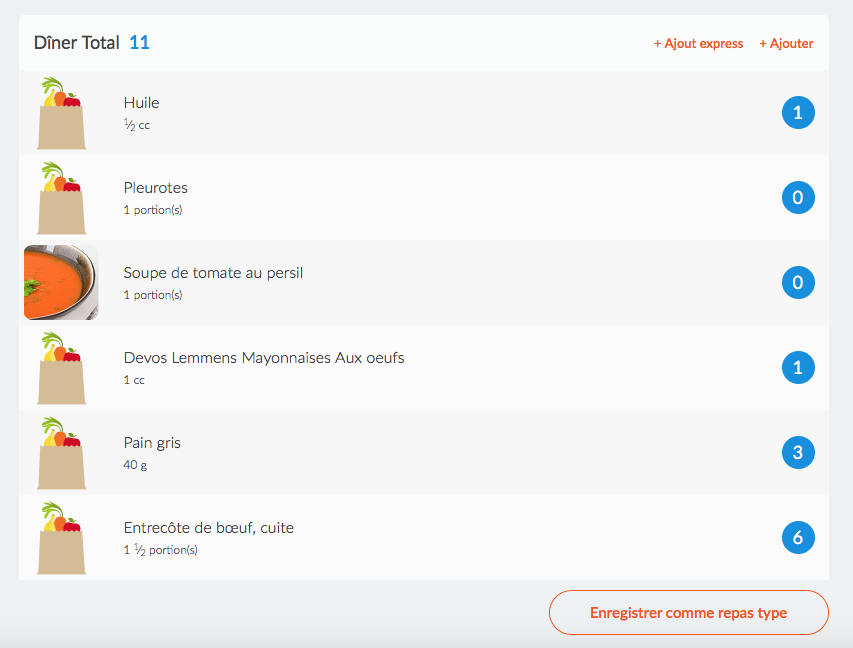The height and width of the screenshot is (648, 853).
Task: Open the tomato soup thumbnail image
Action: 61,282
